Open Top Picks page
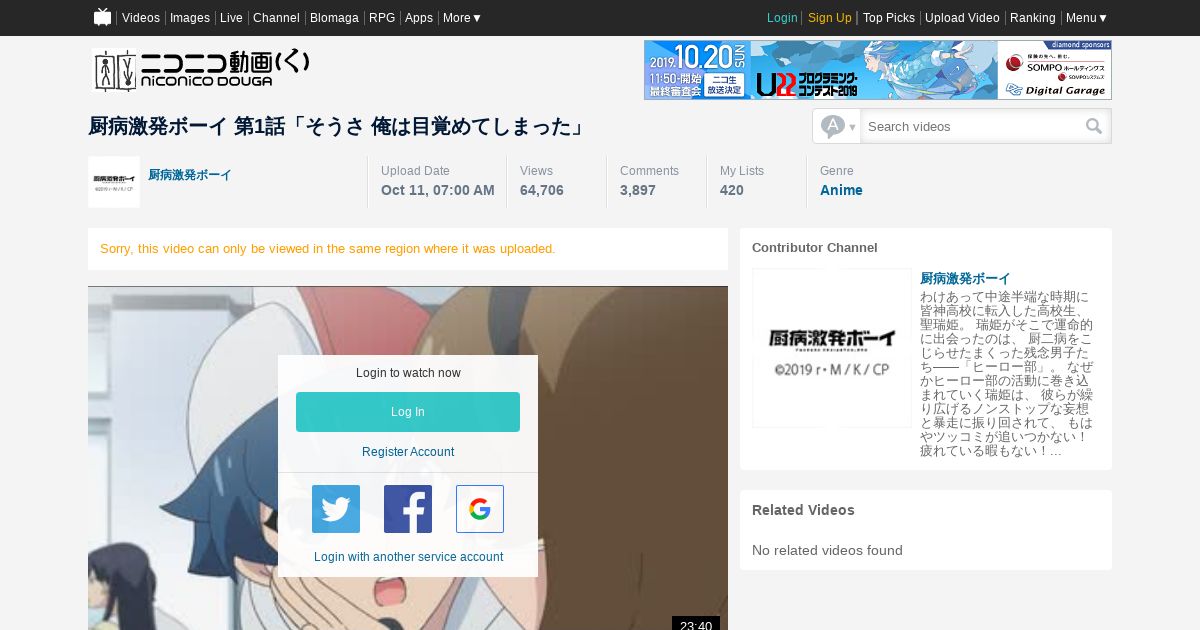The width and height of the screenshot is (1200, 630). click(889, 18)
